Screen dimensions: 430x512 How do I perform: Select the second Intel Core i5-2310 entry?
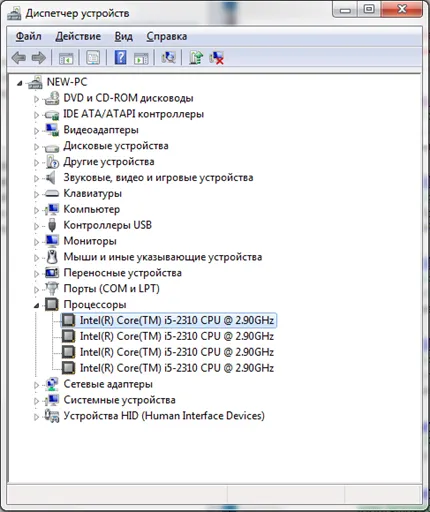pyautogui.click(x=177, y=336)
